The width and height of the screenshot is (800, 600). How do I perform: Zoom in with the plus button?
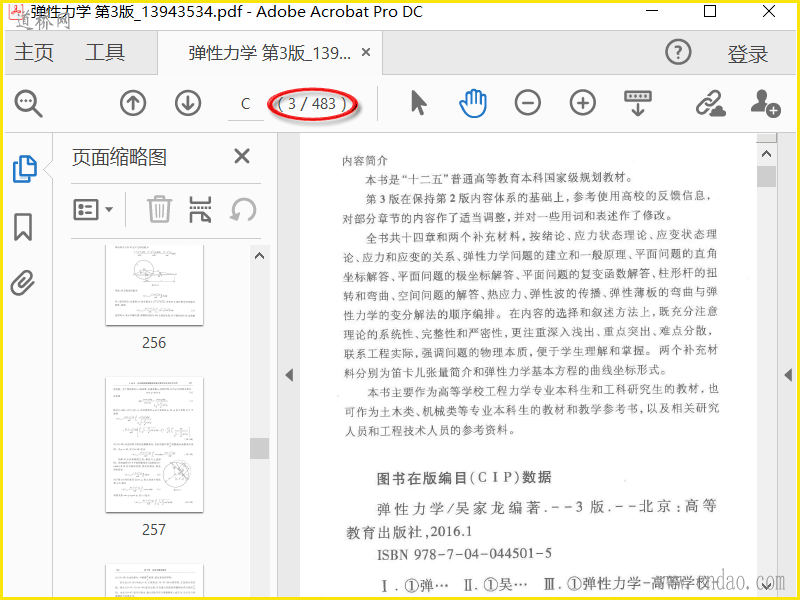(583, 103)
